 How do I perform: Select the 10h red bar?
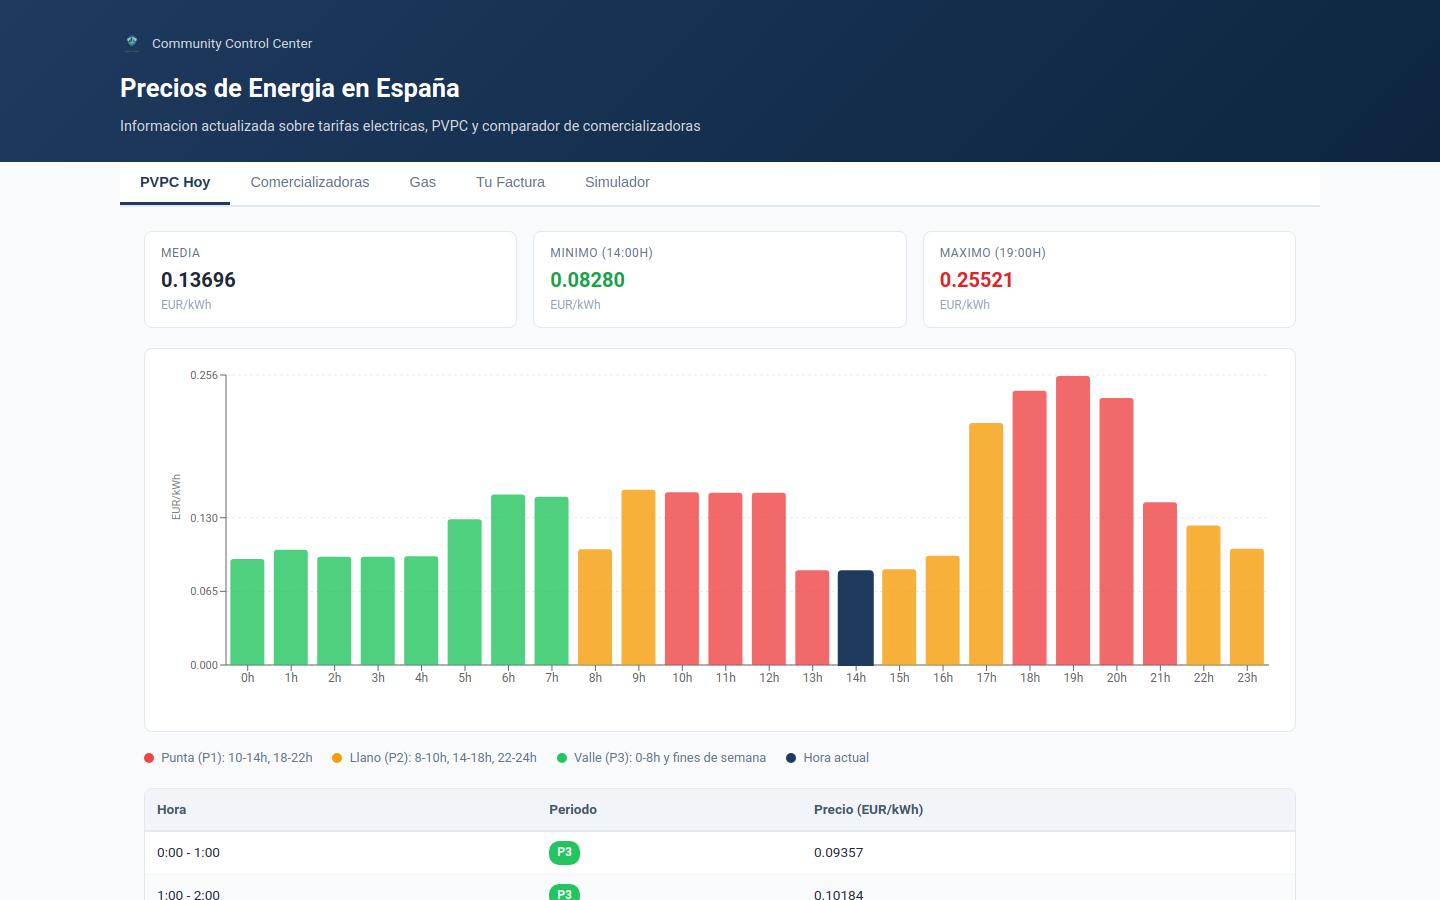pyautogui.click(x=682, y=578)
